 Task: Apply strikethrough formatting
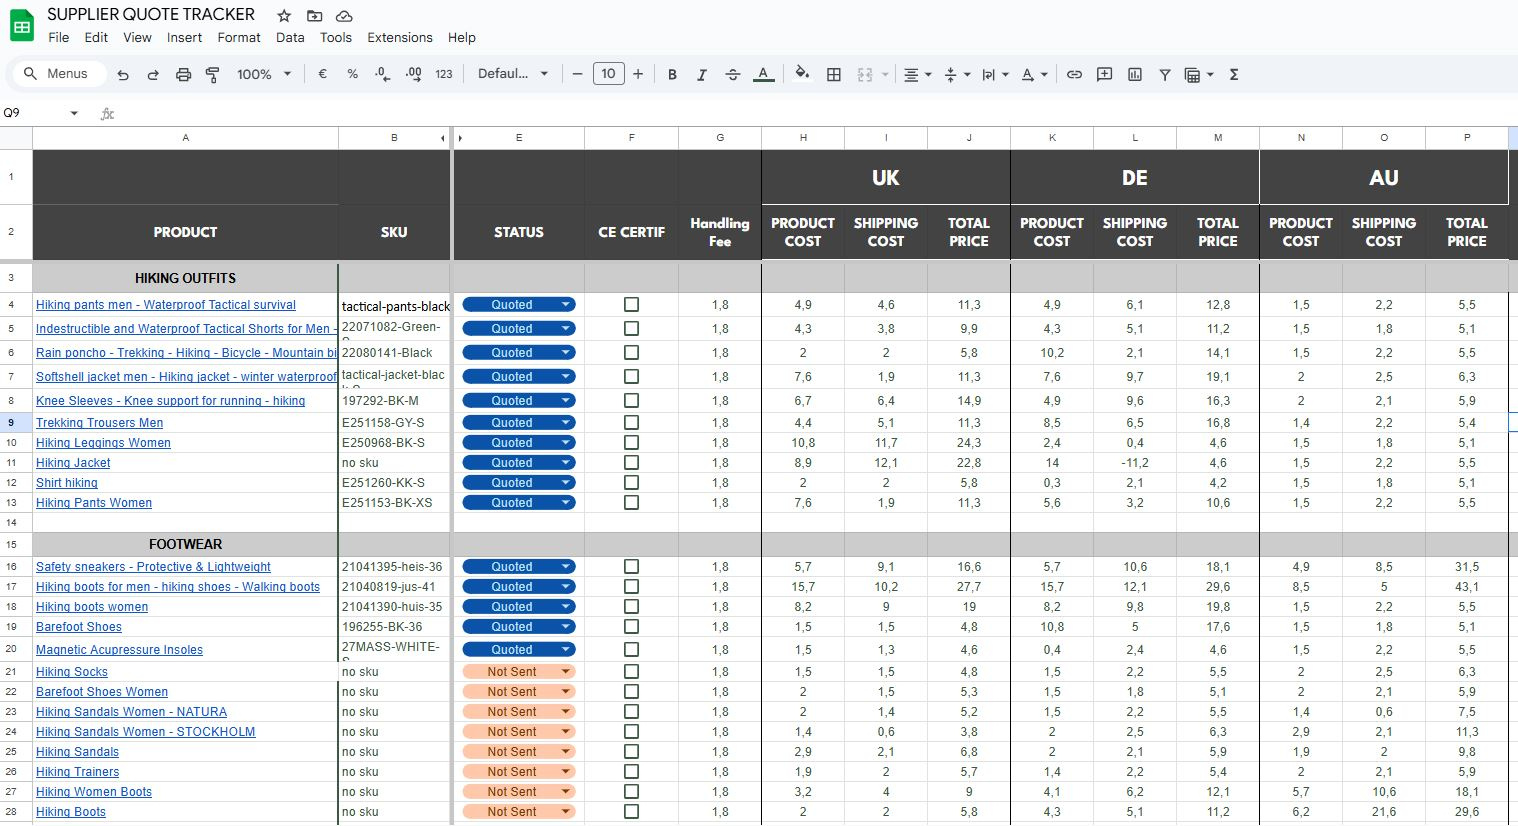pyautogui.click(x=732, y=74)
